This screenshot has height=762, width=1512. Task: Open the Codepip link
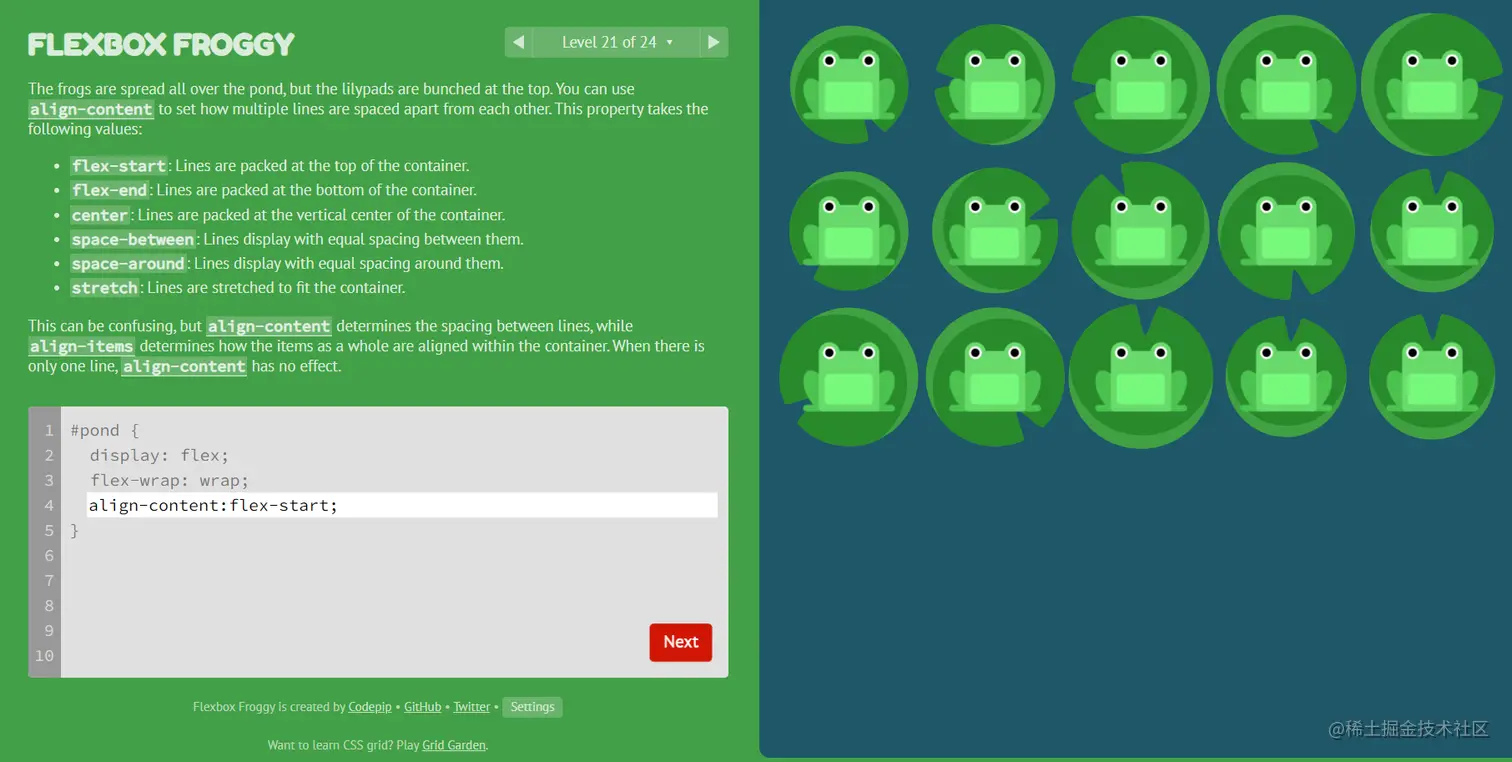370,707
